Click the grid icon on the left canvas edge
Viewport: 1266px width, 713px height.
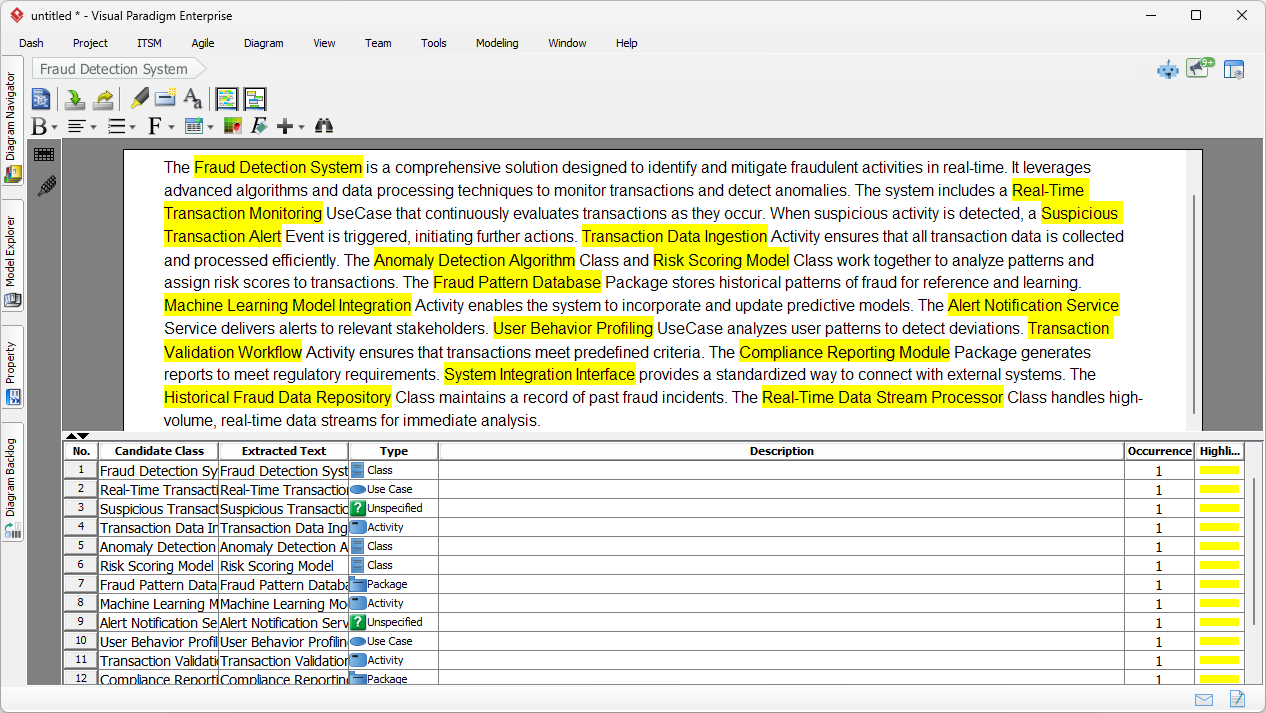(x=45, y=154)
